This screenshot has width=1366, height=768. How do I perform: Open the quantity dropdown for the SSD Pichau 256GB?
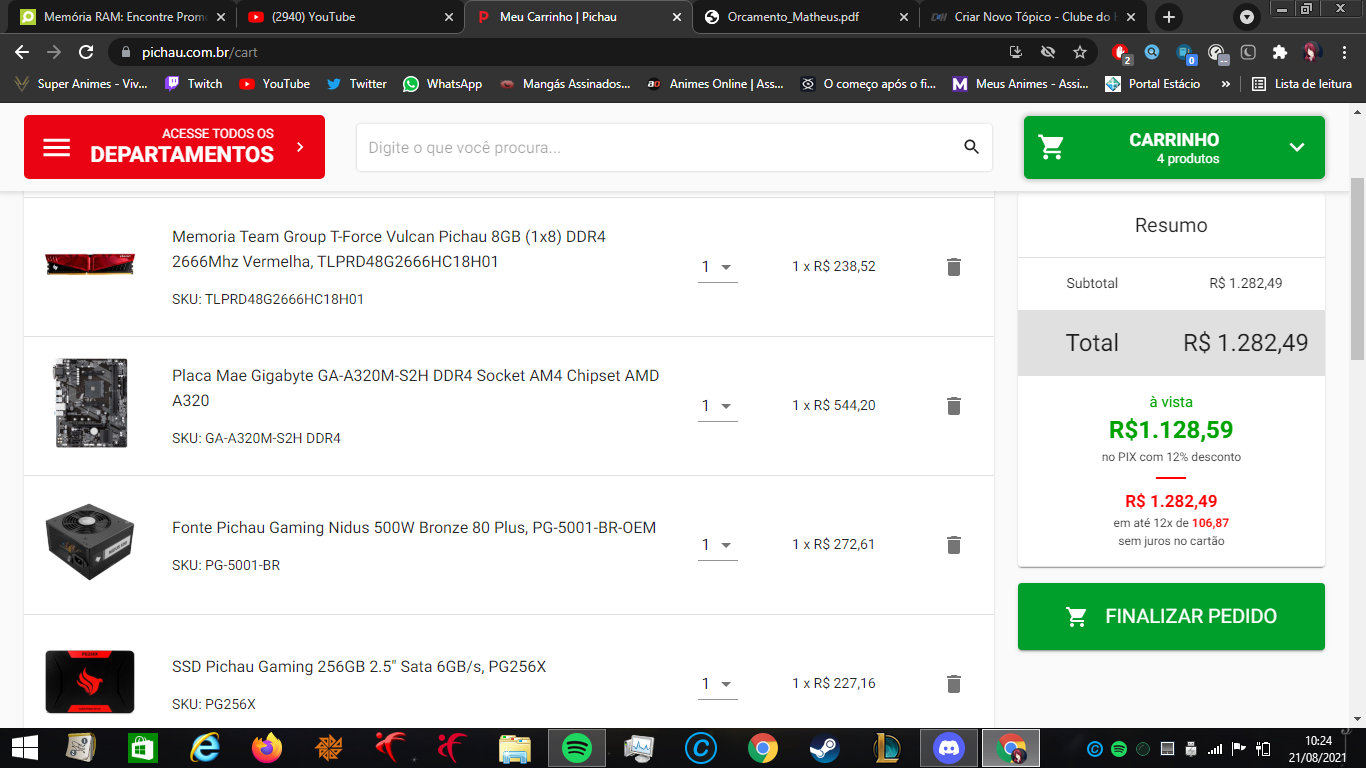(718, 684)
